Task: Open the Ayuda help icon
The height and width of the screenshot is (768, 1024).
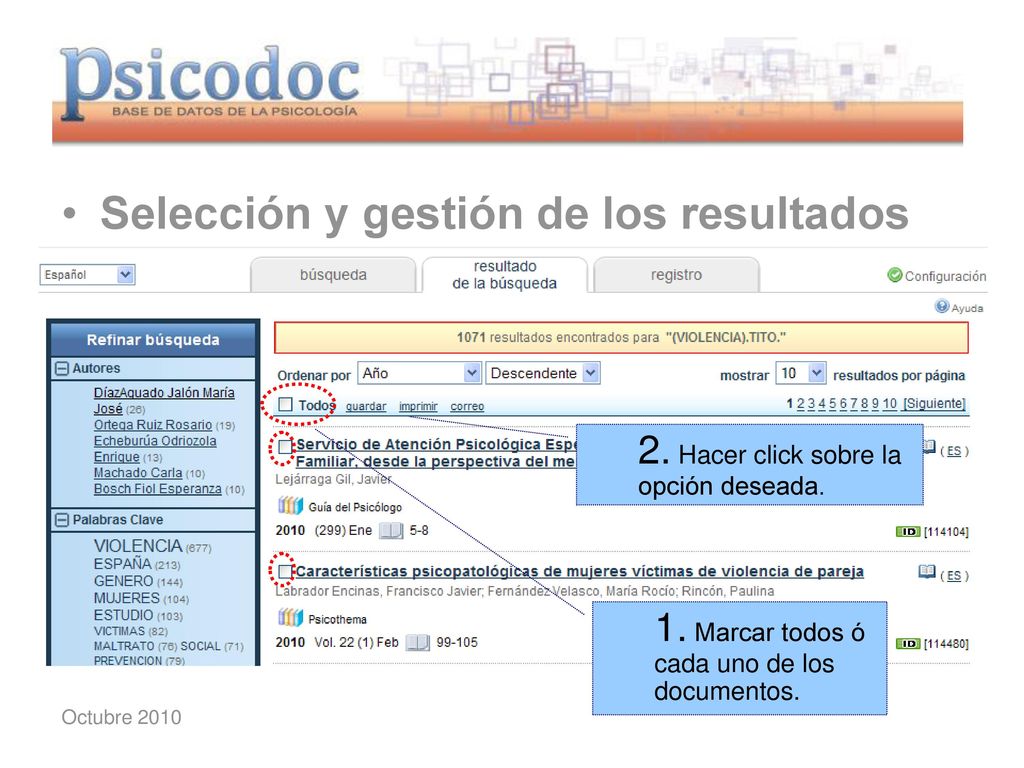Action: pyautogui.click(x=942, y=306)
